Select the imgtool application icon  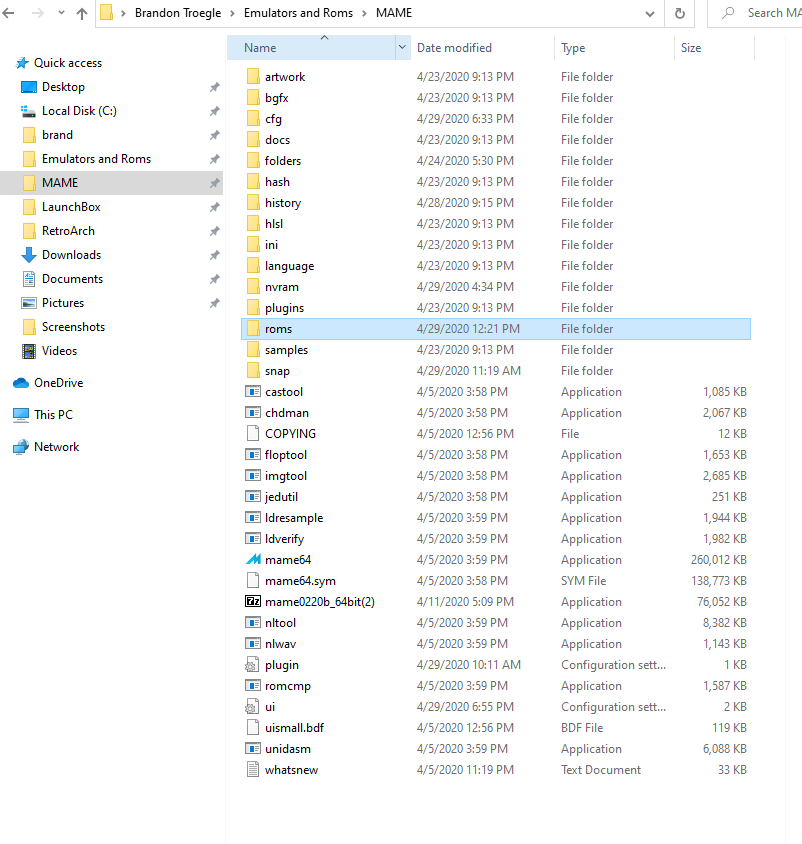[x=253, y=475]
